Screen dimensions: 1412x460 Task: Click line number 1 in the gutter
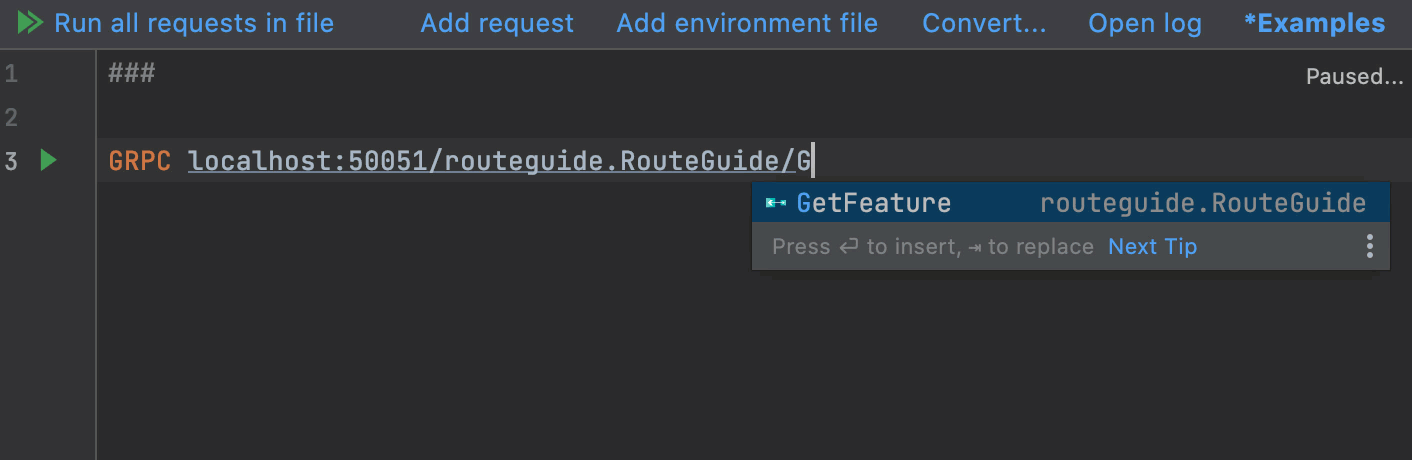[11, 73]
